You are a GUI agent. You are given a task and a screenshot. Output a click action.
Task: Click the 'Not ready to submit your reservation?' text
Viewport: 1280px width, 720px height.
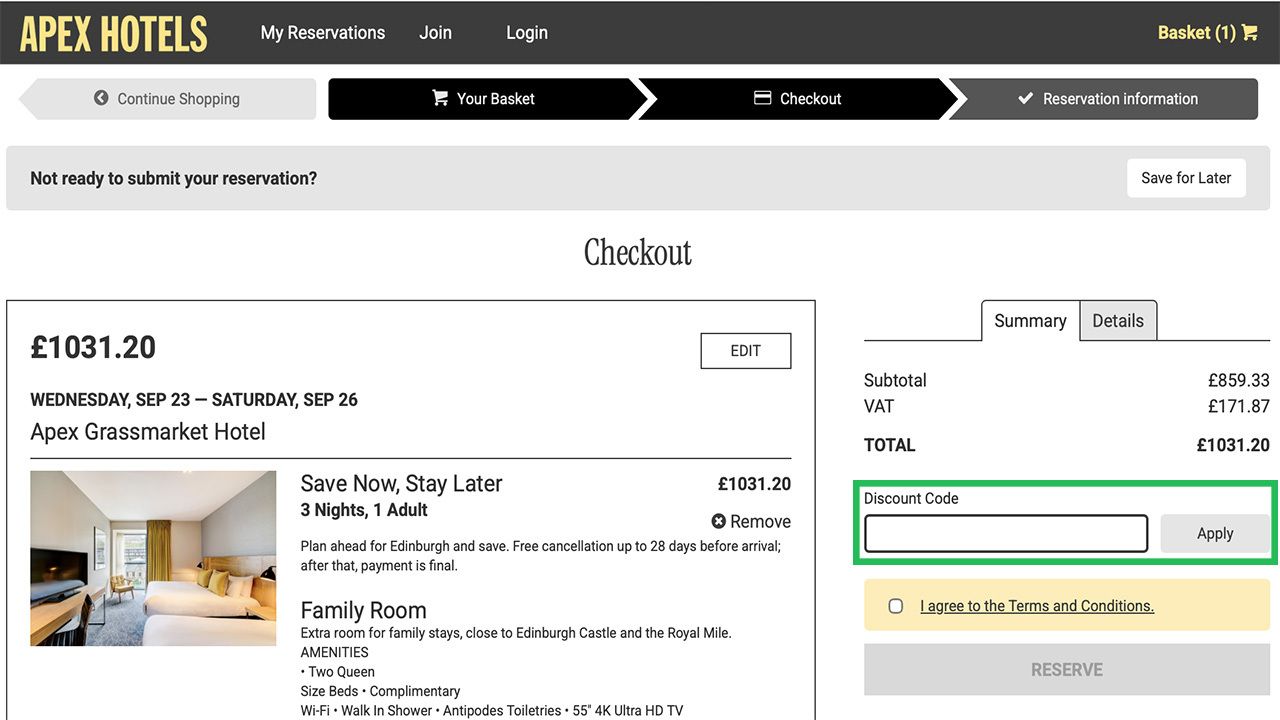pyautogui.click(x=174, y=178)
